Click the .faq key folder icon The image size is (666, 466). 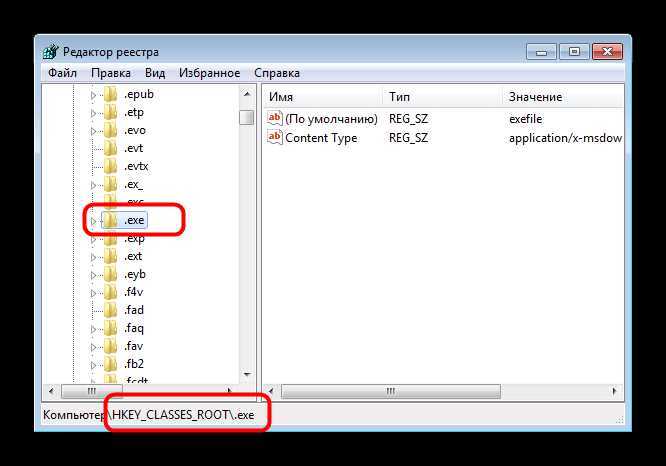(x=110, y=328)
